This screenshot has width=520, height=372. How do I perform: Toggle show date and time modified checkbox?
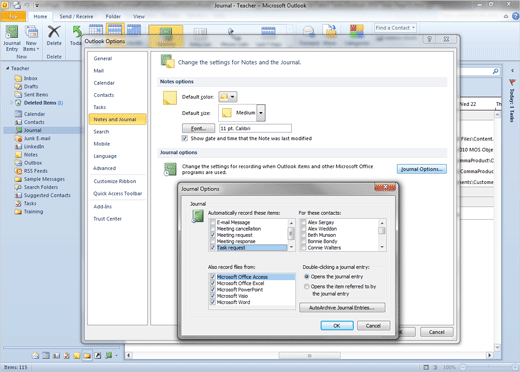click(x=184, y=138)
